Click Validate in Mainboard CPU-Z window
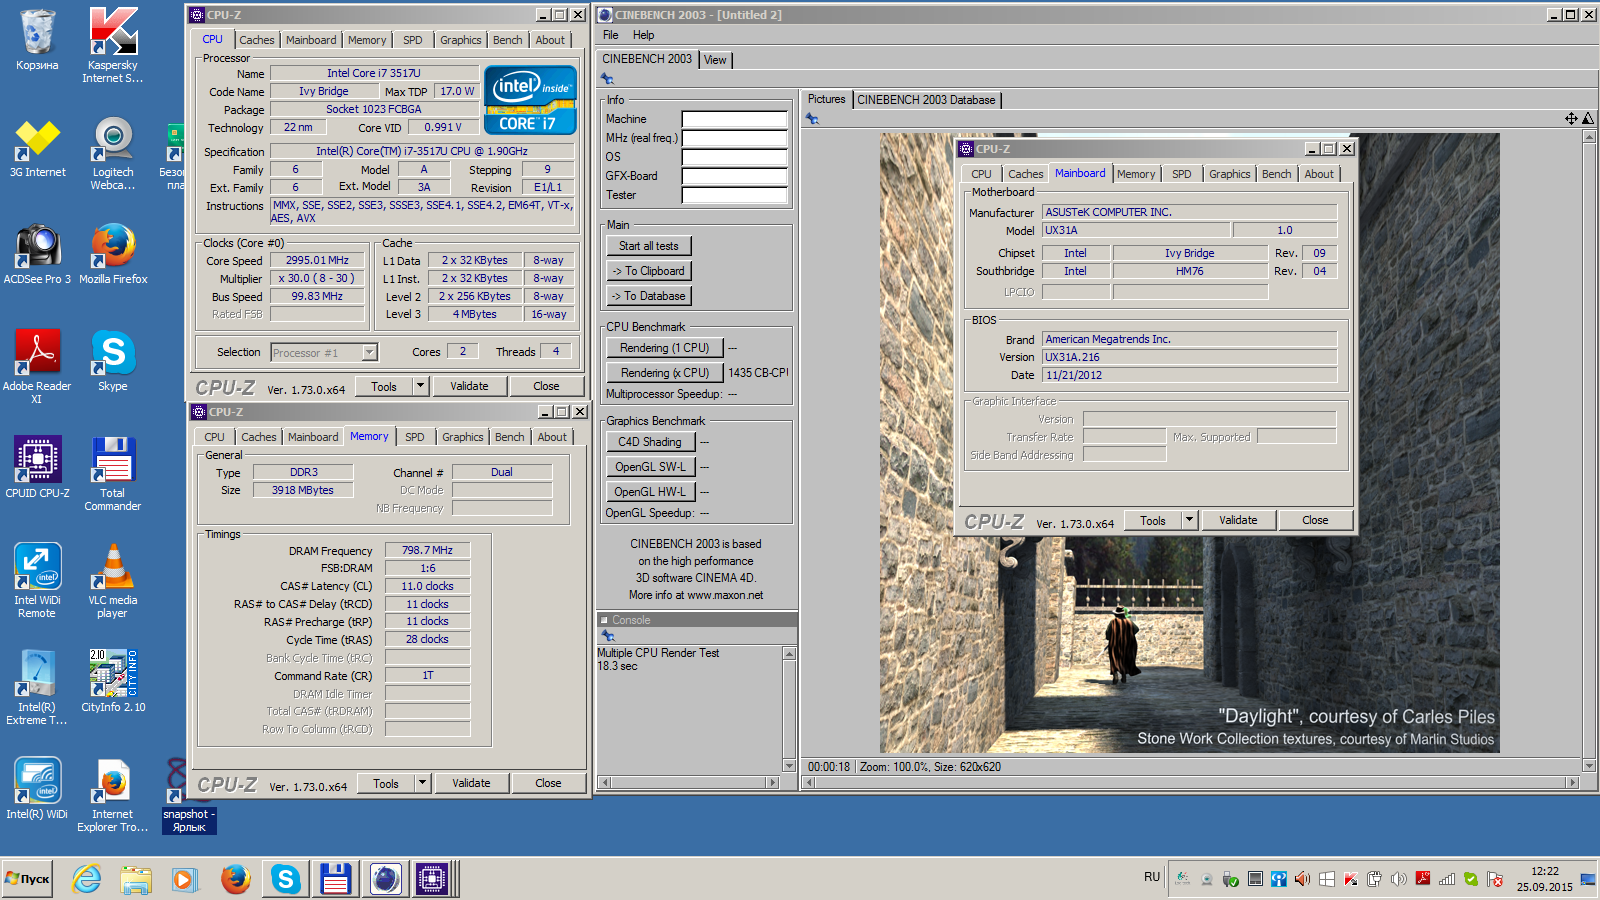This screenshot has height=900, width=1600. tap(1238, 520)
